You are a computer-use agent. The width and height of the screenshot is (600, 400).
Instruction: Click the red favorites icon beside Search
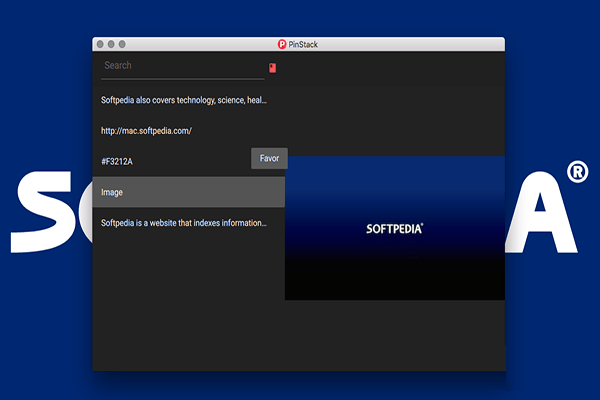272,68
